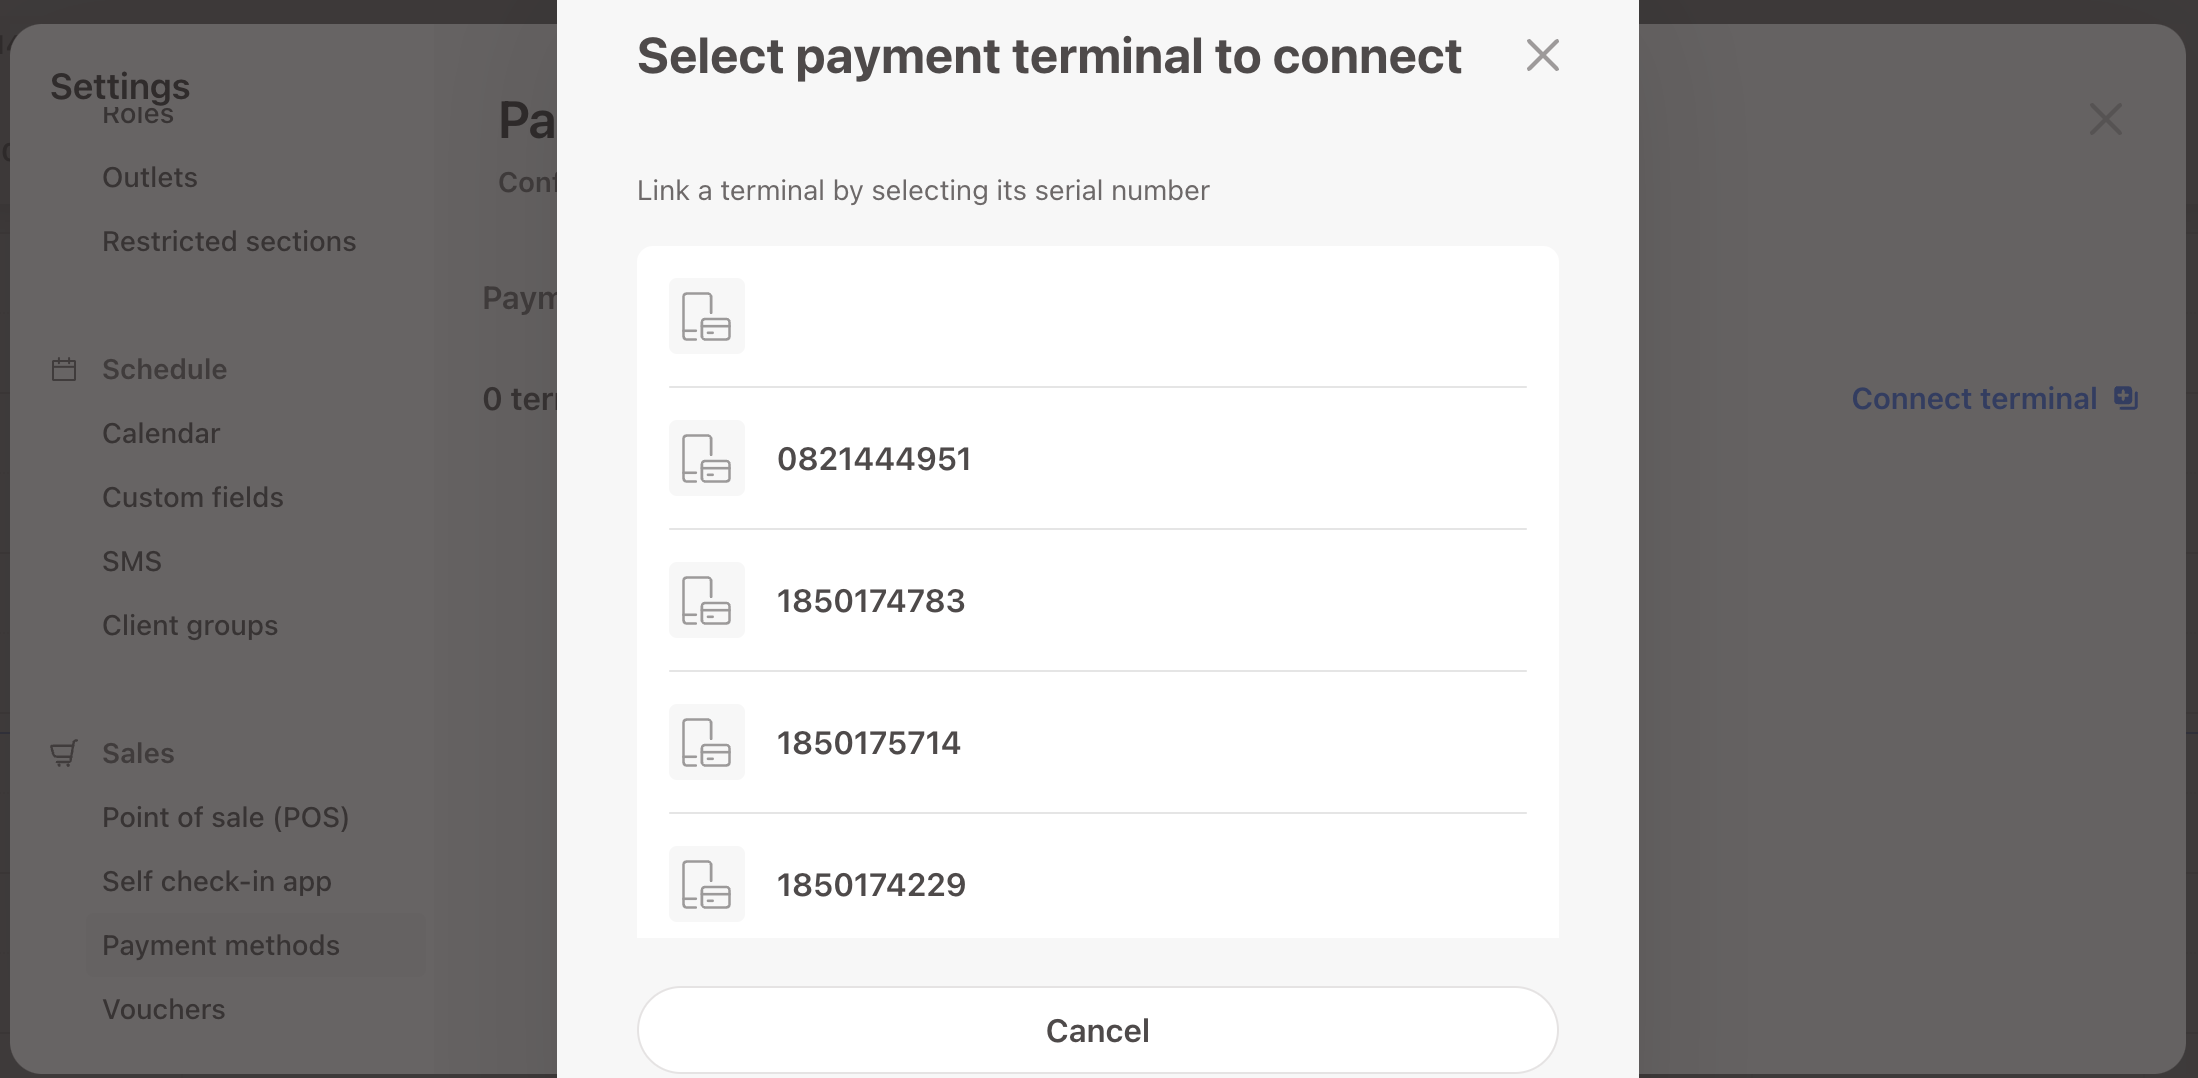The width and height of the screenshot is (2198, 1078).
Task: Click the Connect terminal plus icon
Action: pyautogui.click(x=2126, y=398)
